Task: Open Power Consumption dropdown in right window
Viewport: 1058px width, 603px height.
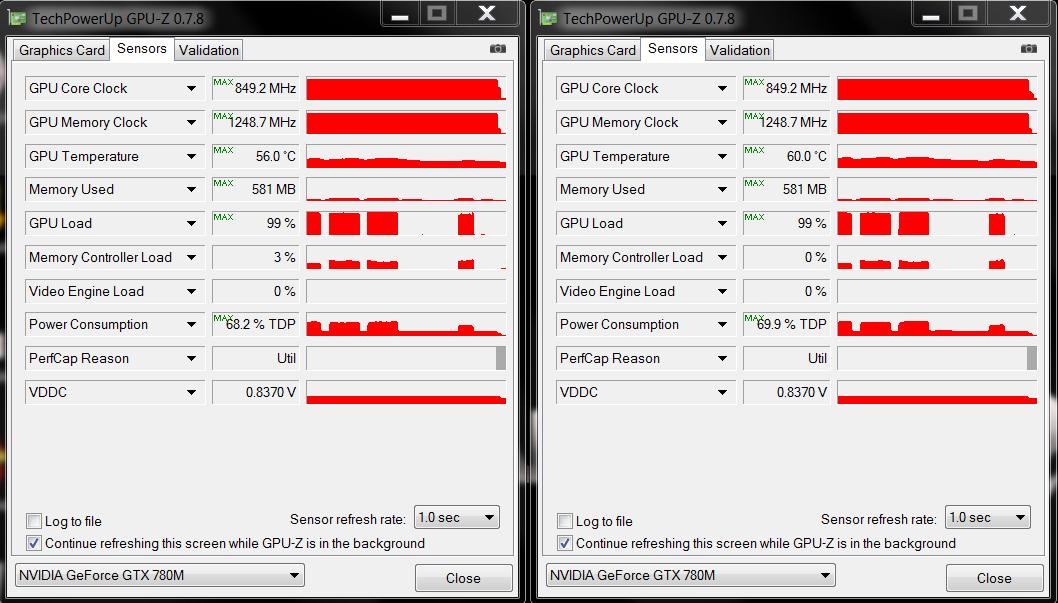Action: pyautogui.click(x=723, y=324)
